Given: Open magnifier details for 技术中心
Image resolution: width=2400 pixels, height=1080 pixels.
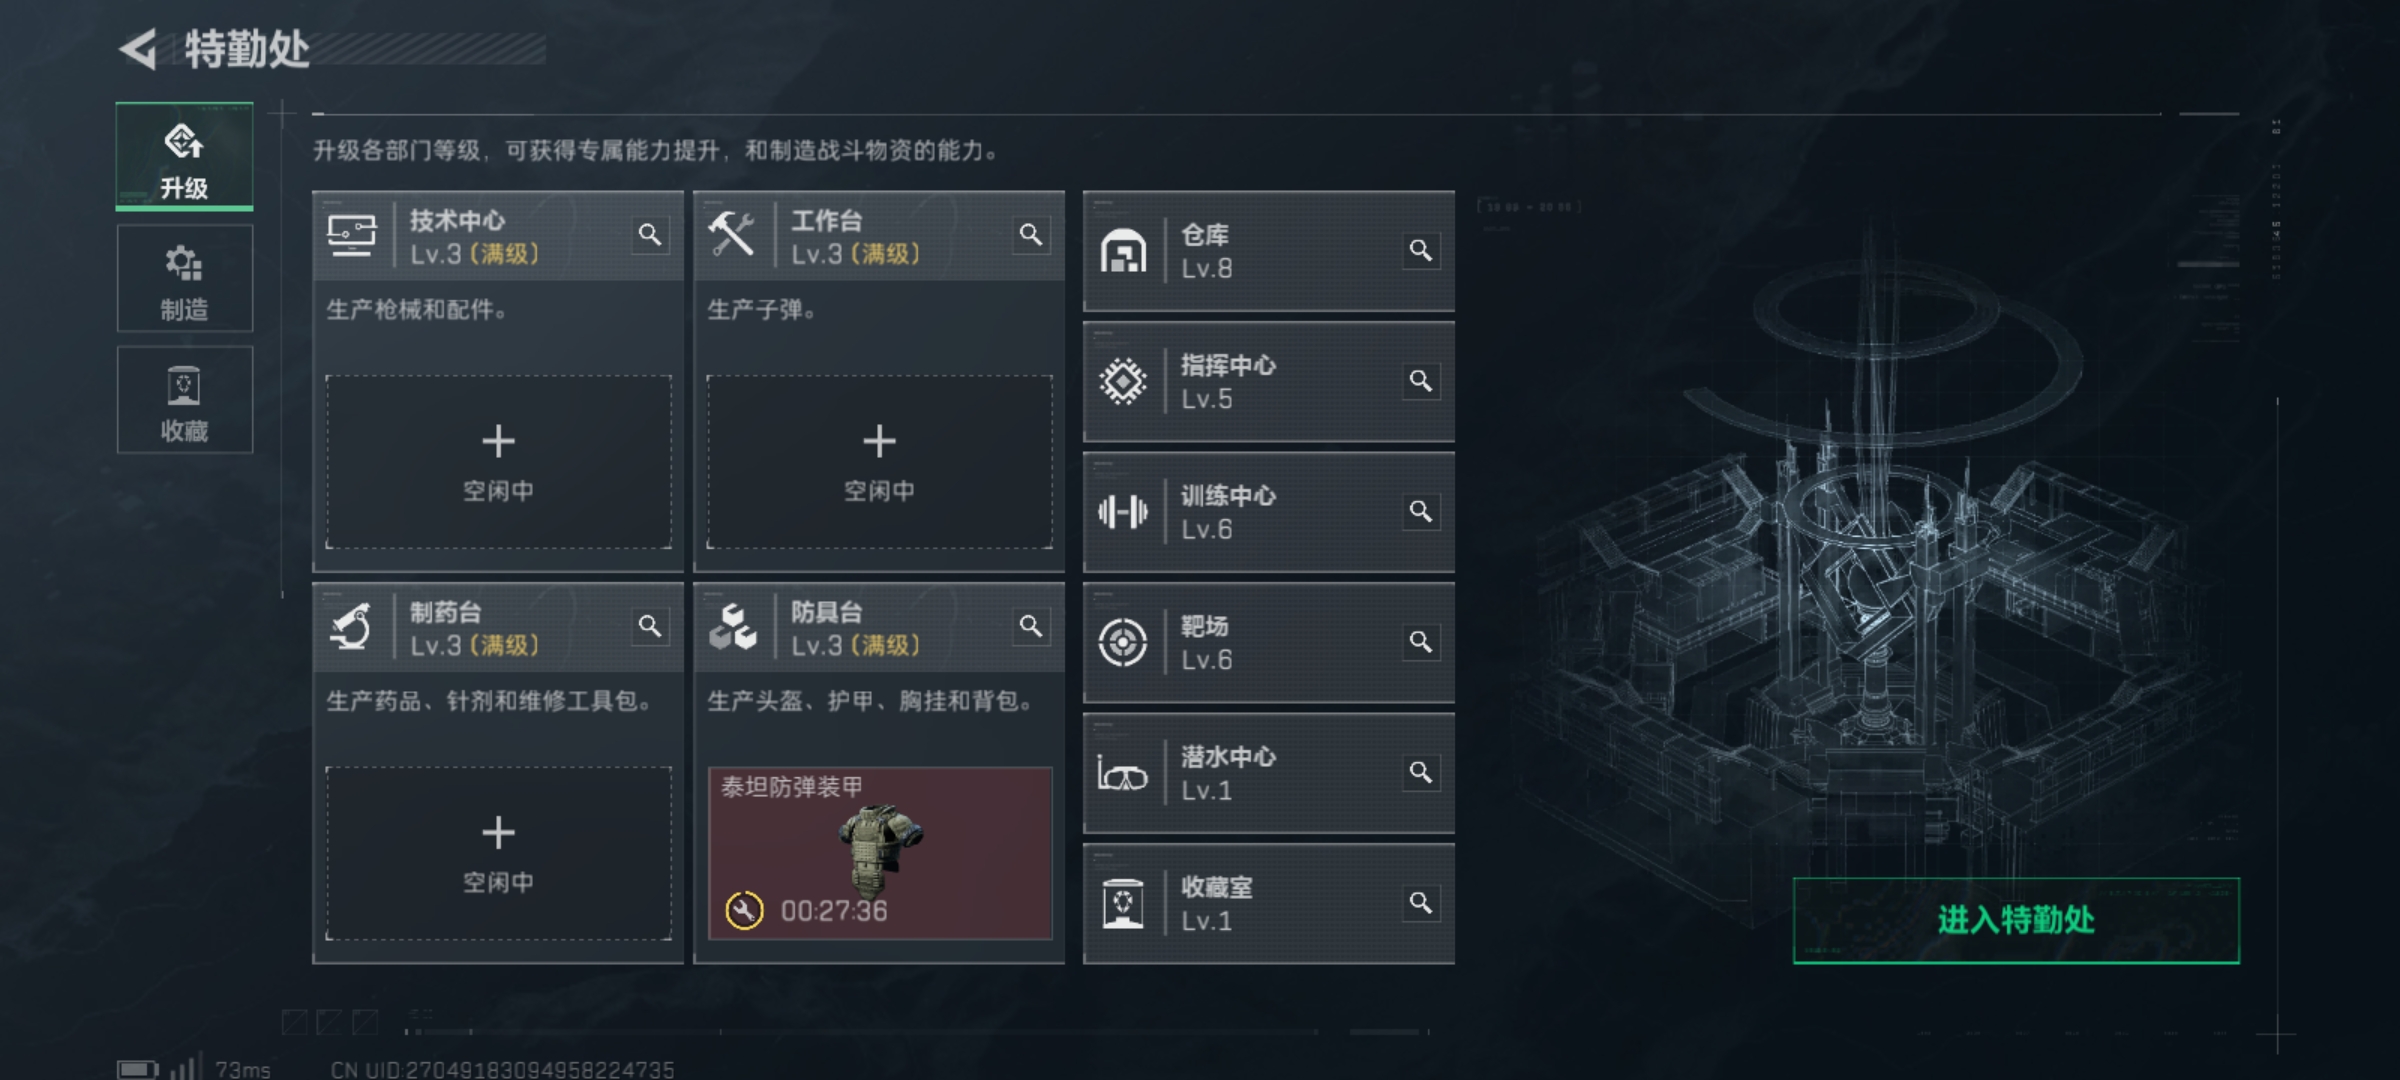Looking at the screenshot, I should [x=650, y=235].
